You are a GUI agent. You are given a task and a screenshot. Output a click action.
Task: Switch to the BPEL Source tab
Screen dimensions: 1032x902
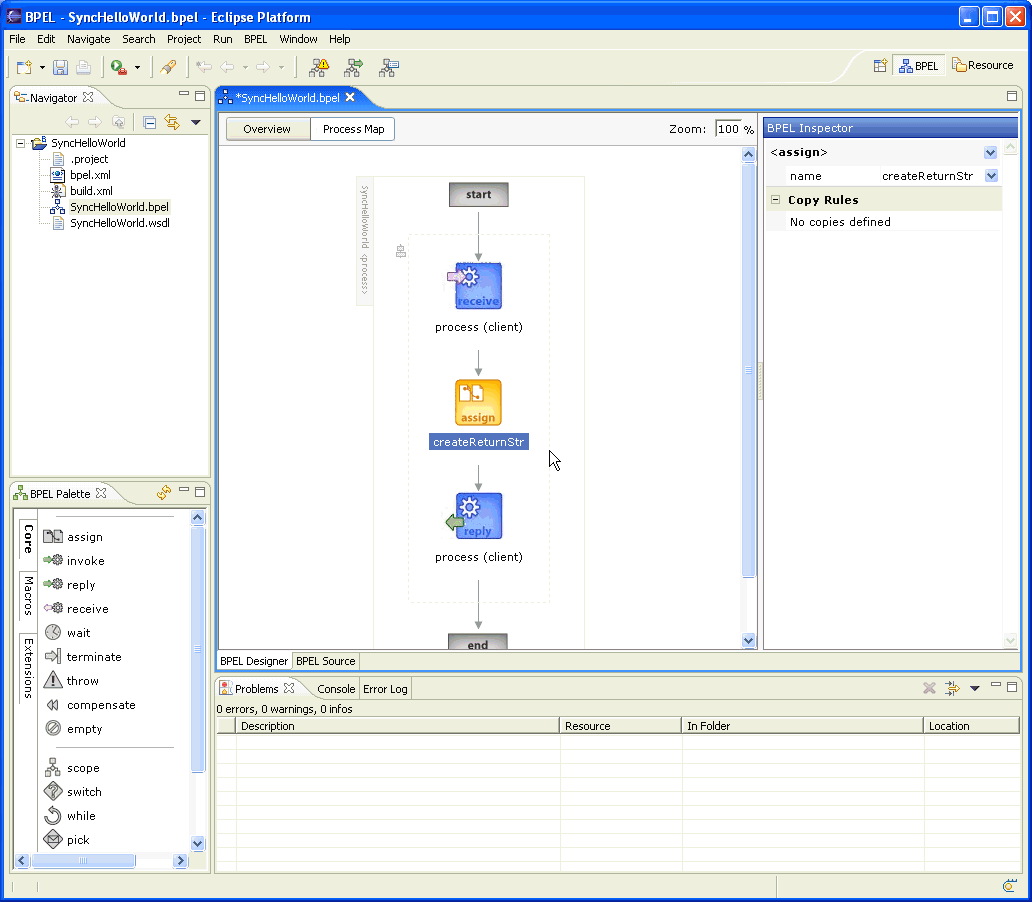point(326,660)
